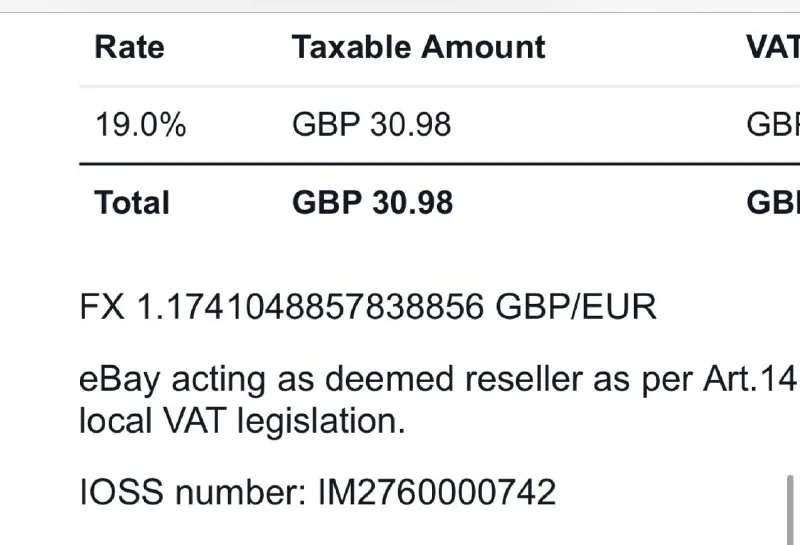Viewport: 800px width, 545px height.
Task: Click the bold GBP 30.98 total amount
Action: (372, 203)
